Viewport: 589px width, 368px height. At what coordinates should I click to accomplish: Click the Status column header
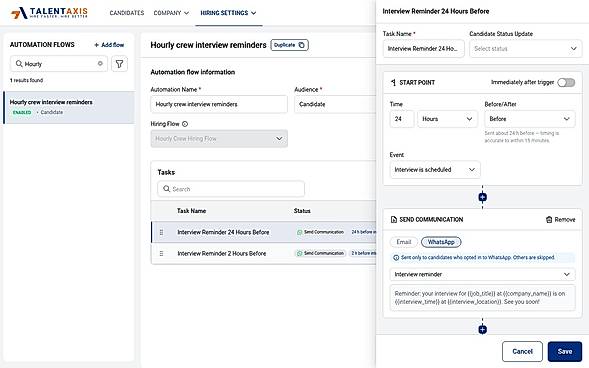point(302,211)
